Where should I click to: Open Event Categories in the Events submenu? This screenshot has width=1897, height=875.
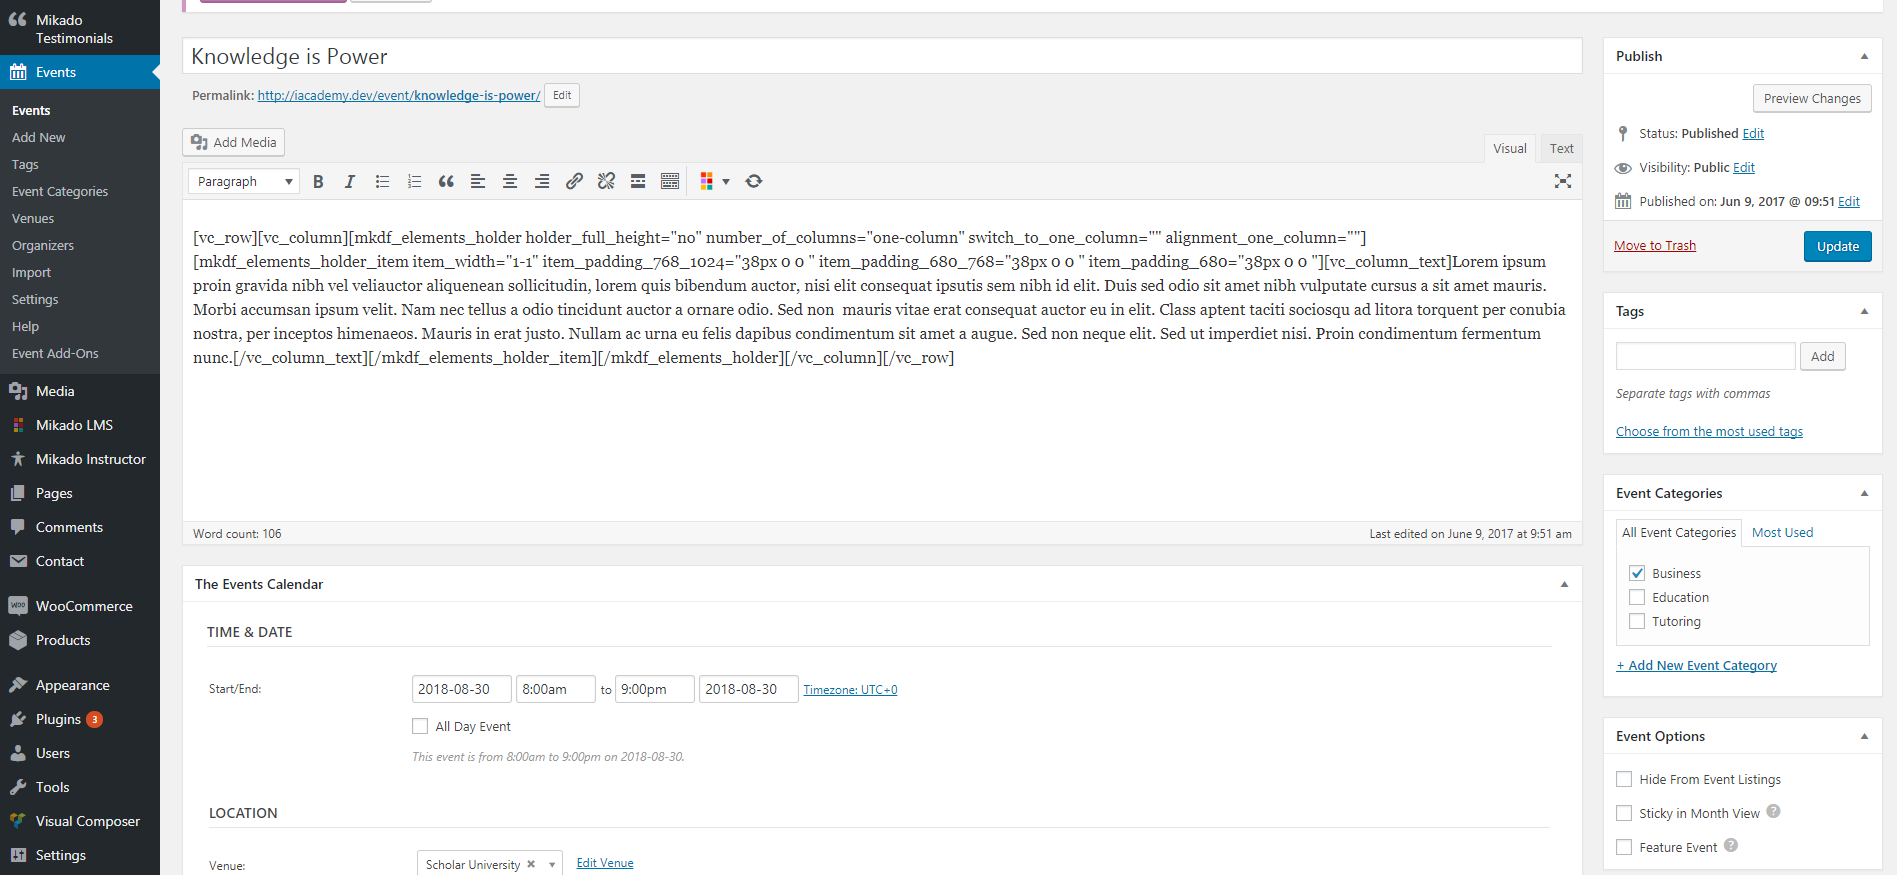tap(60, 191)
